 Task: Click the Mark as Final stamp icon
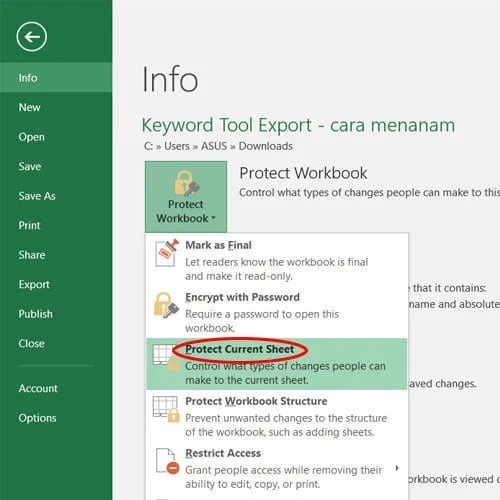167,253
